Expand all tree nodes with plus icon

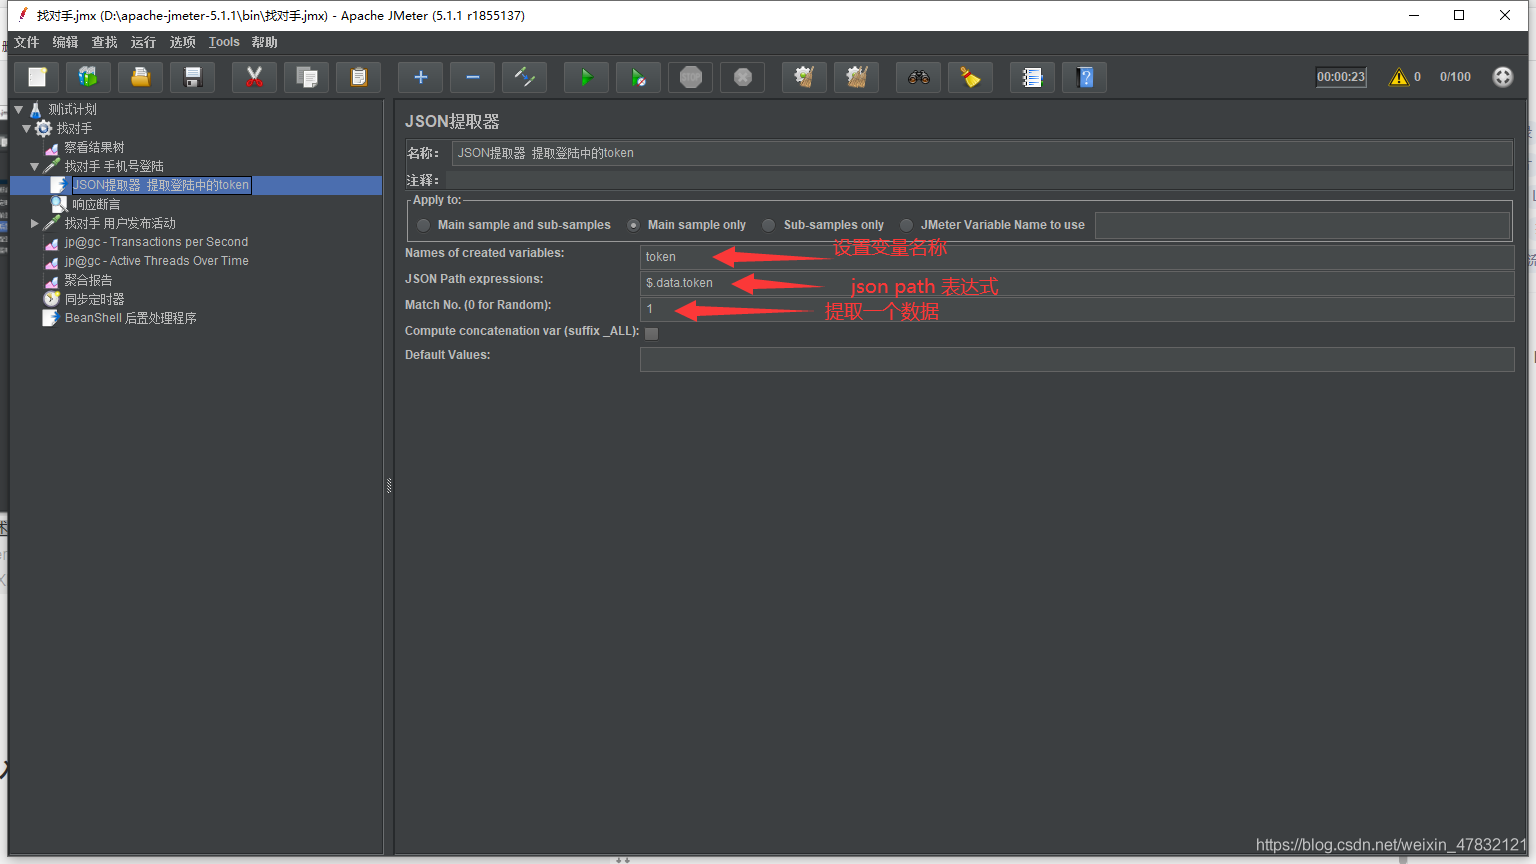[421, 77]
